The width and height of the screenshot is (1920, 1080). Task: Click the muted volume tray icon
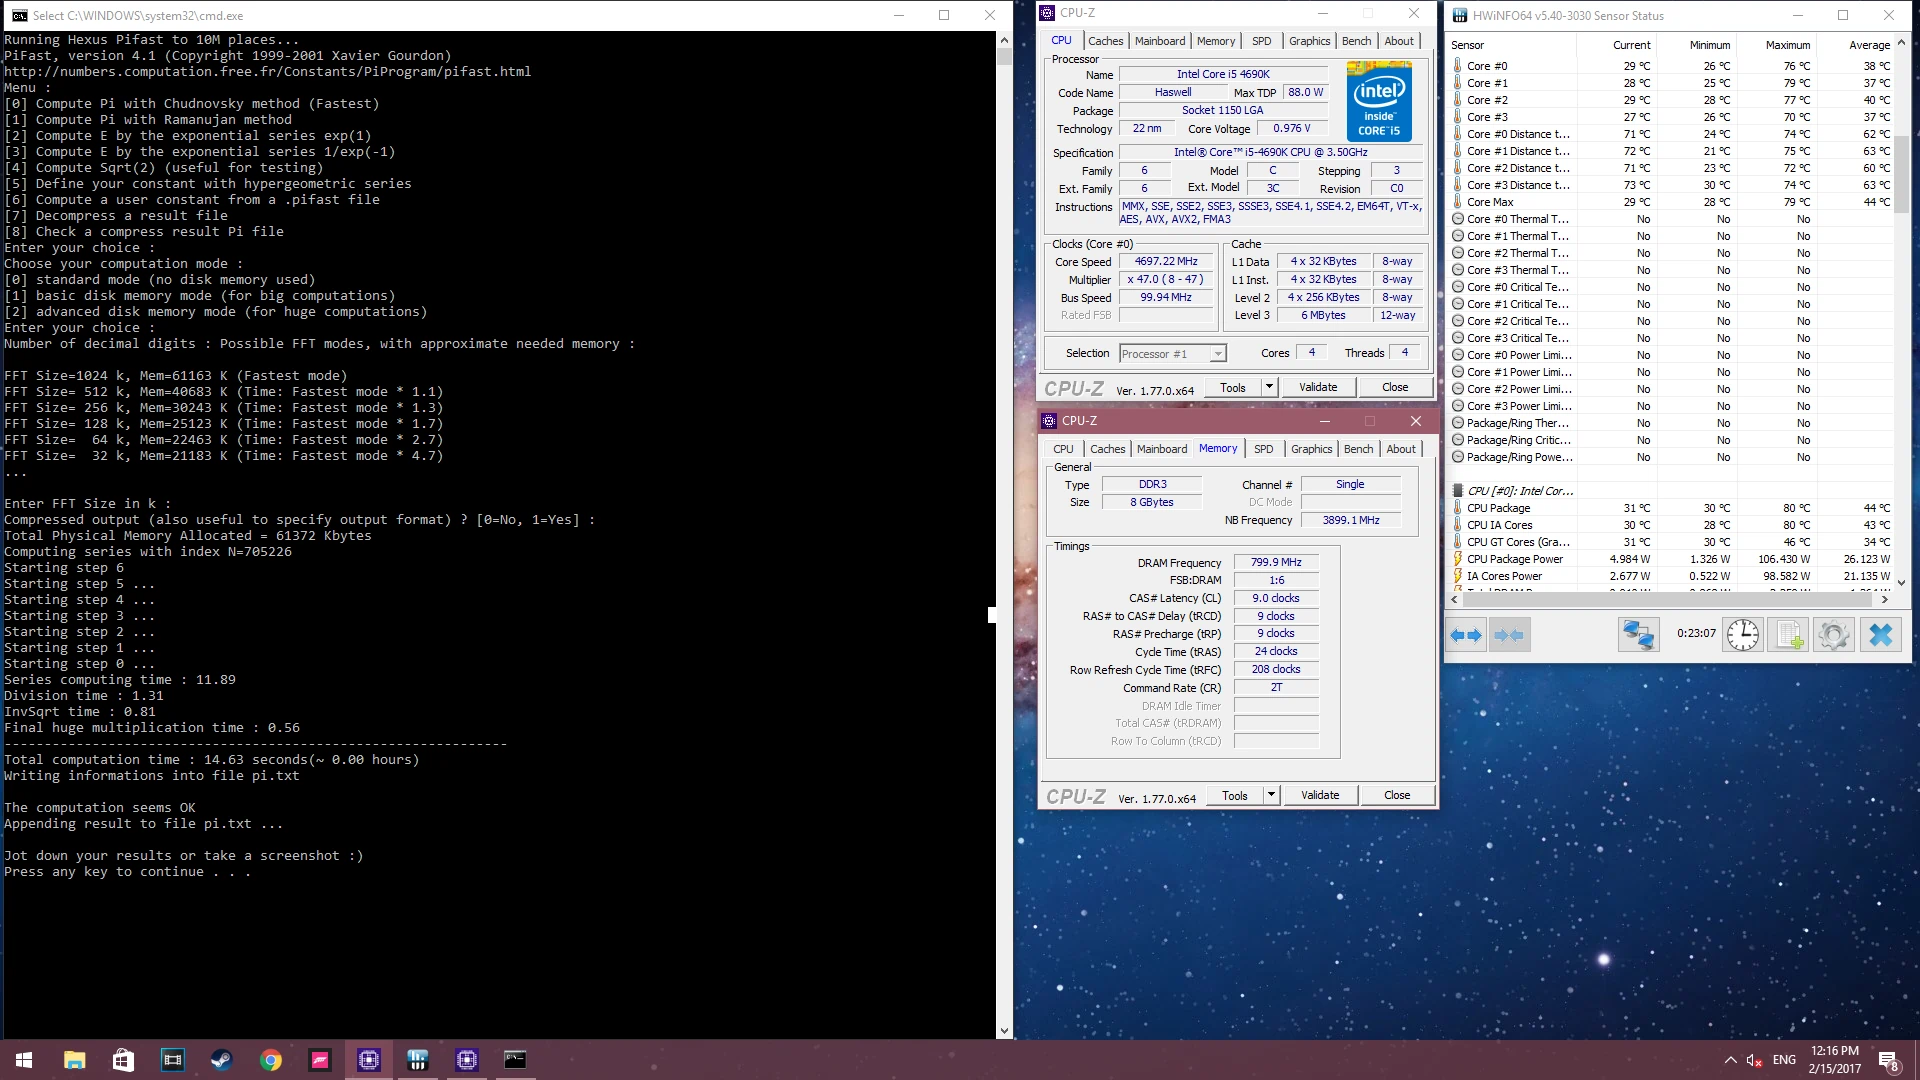click(1754, 1060)
